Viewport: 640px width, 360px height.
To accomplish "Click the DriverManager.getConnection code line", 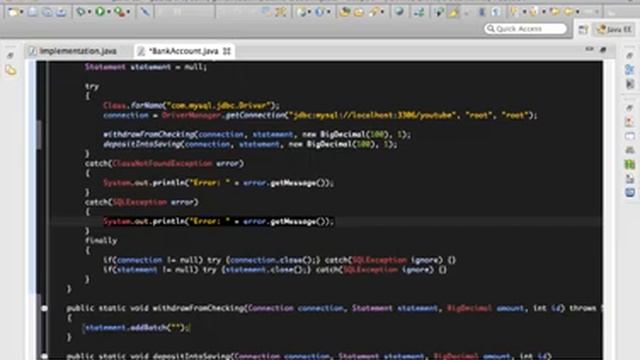I will (320, 116).
